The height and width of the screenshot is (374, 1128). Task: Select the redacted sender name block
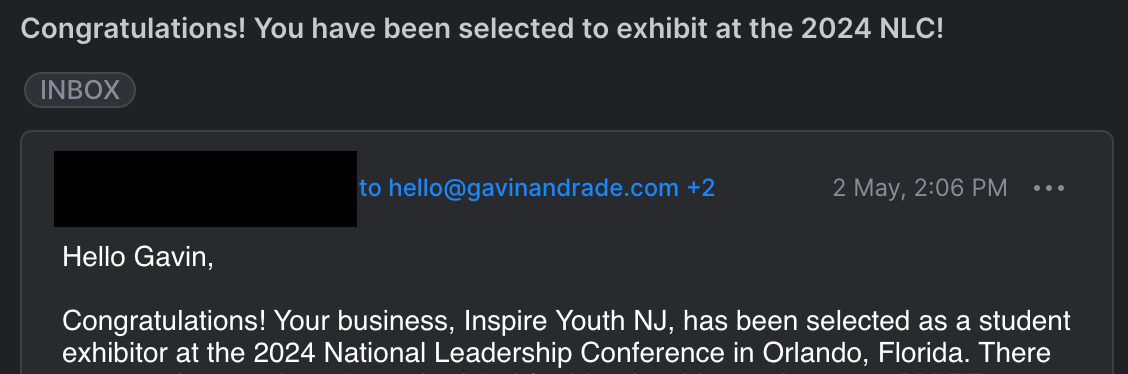[206, 188]
